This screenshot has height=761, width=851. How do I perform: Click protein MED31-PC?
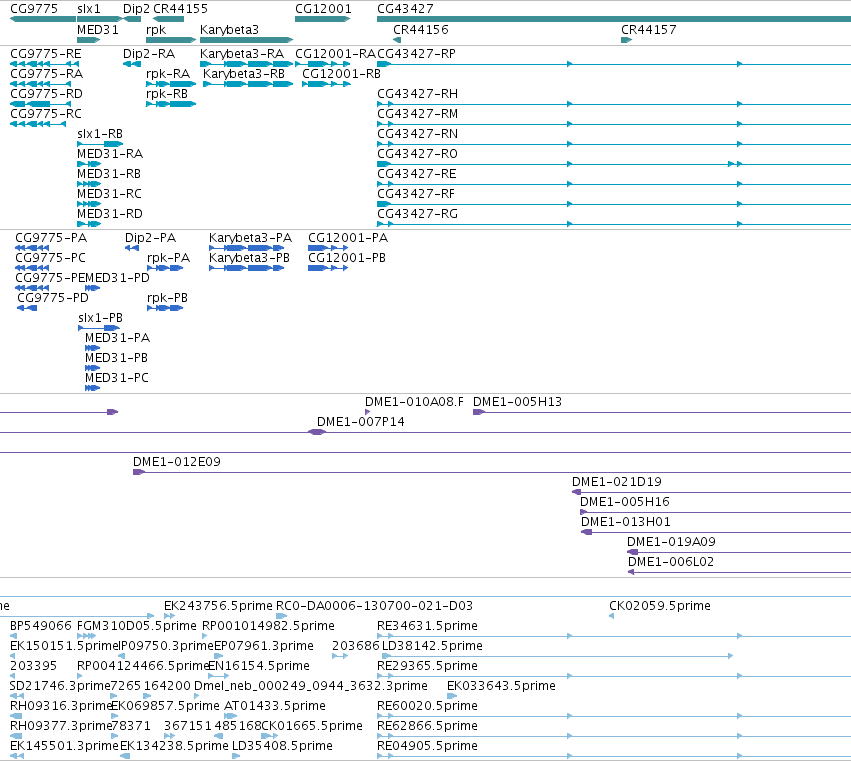(117, 378)
